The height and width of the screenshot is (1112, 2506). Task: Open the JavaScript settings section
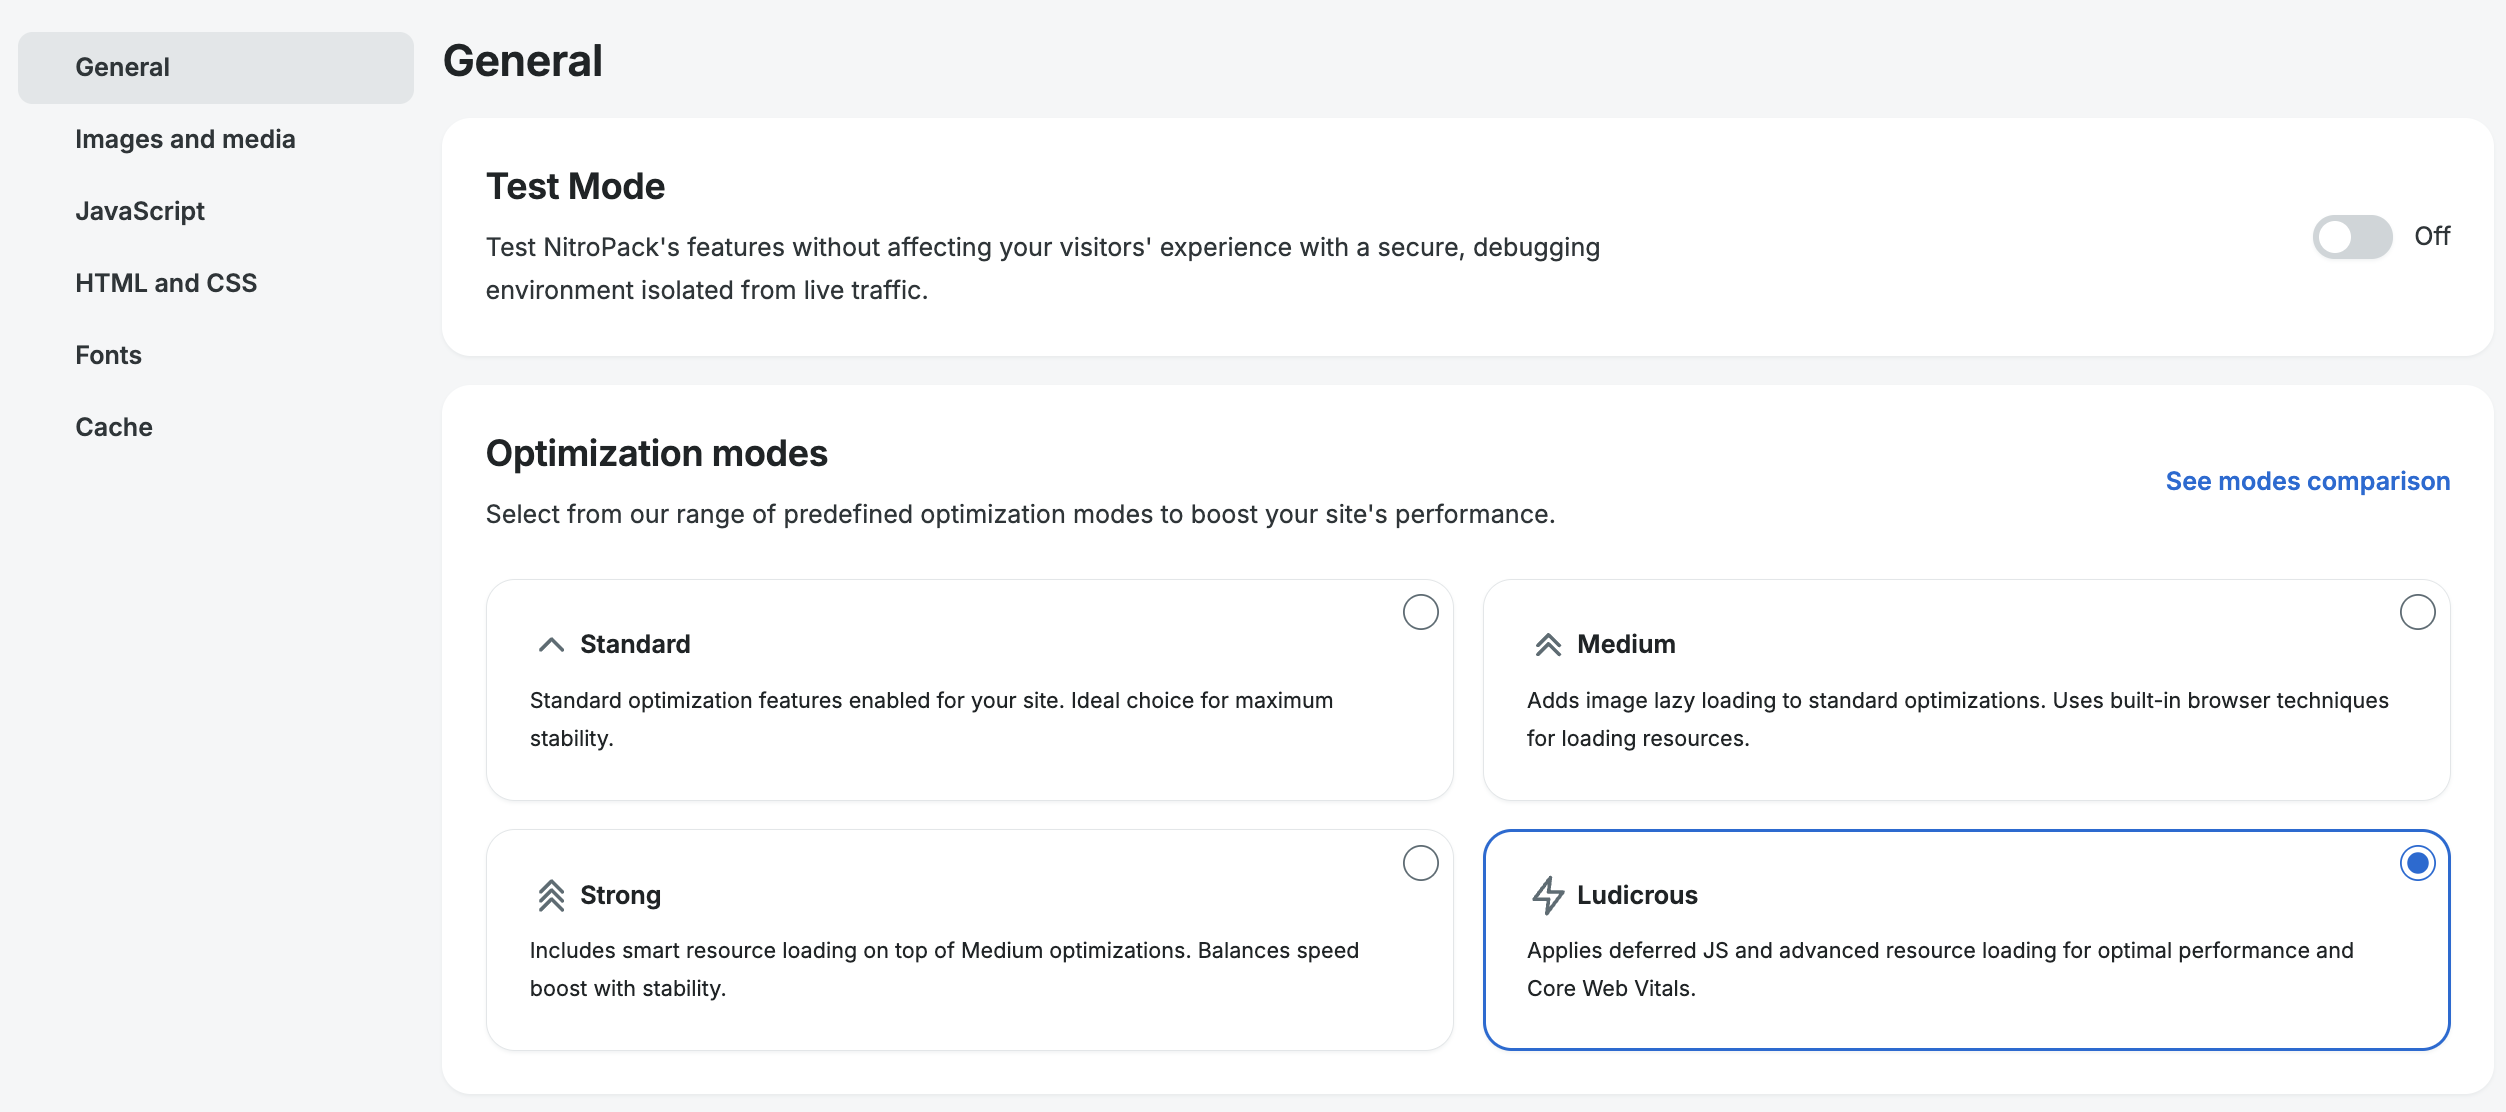[140, 211]
